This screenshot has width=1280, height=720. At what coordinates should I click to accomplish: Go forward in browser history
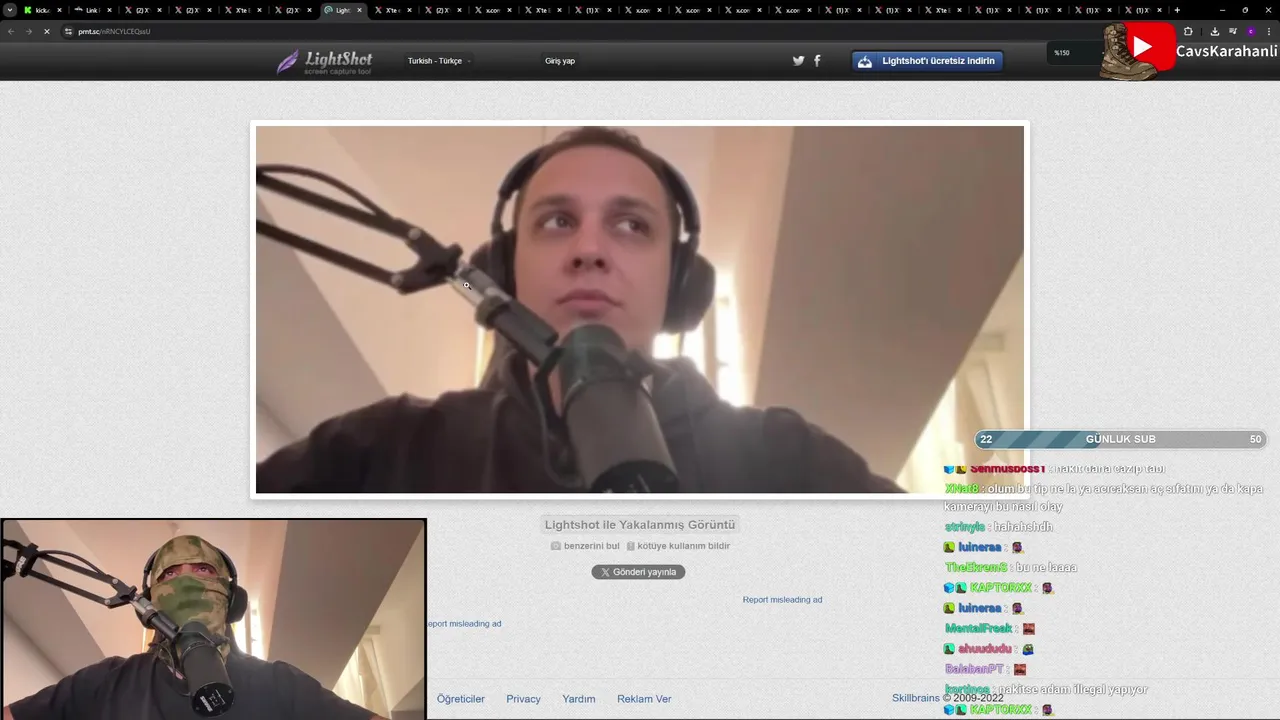click(x=28, y=31)
